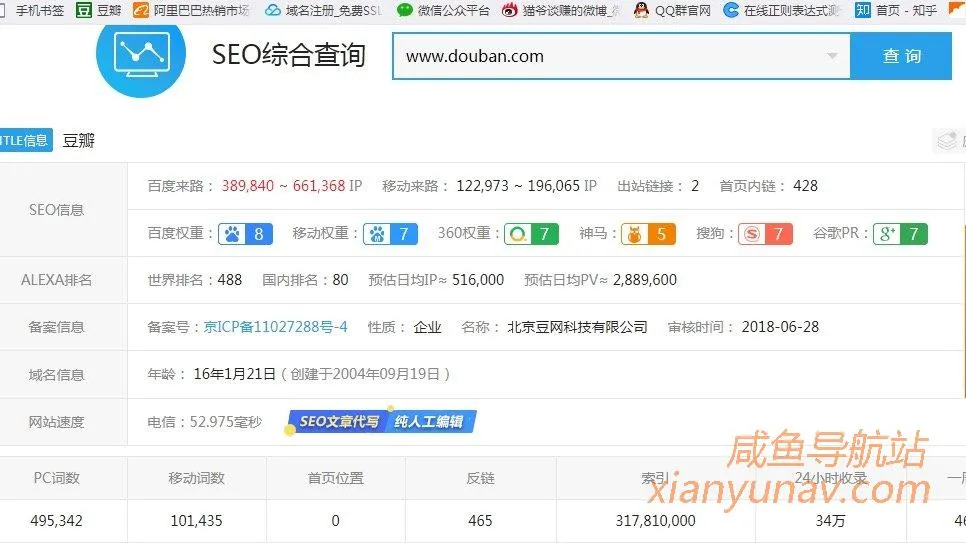966x543 pixels.
Task: Click the 阿里巴巴热销市场 bookmark icon
Action: (141, 10)
